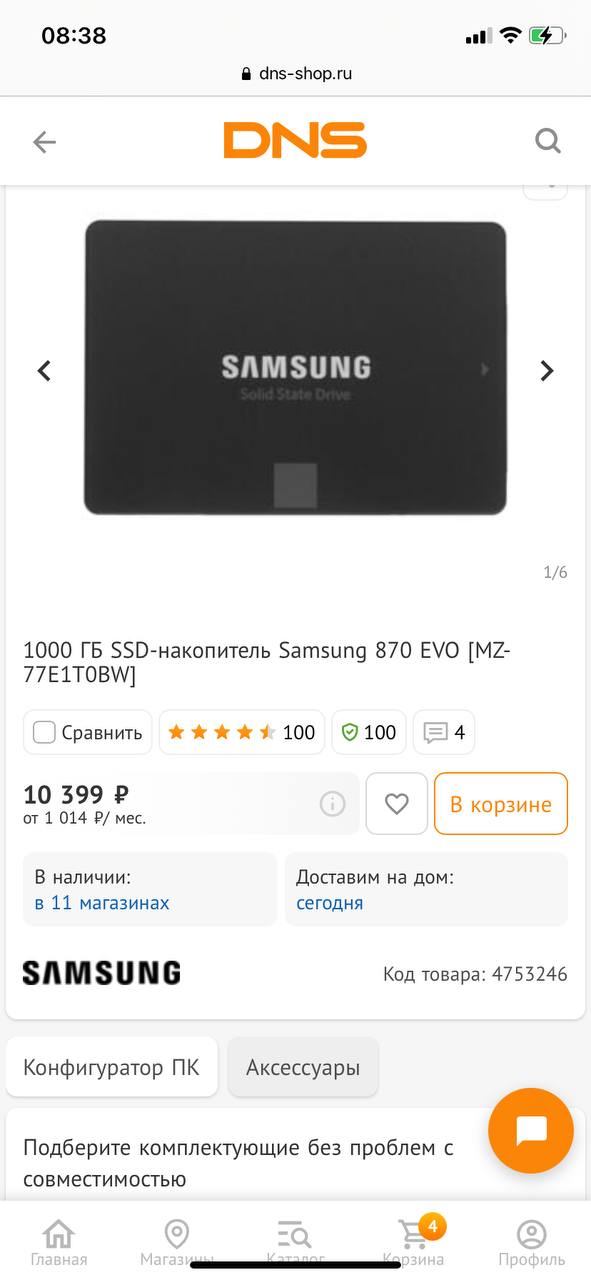Image resolution: width=591 pixels, height=1280 pixels.
Task: Tap the Samsung SSD product image
Action: pos(295,368)
